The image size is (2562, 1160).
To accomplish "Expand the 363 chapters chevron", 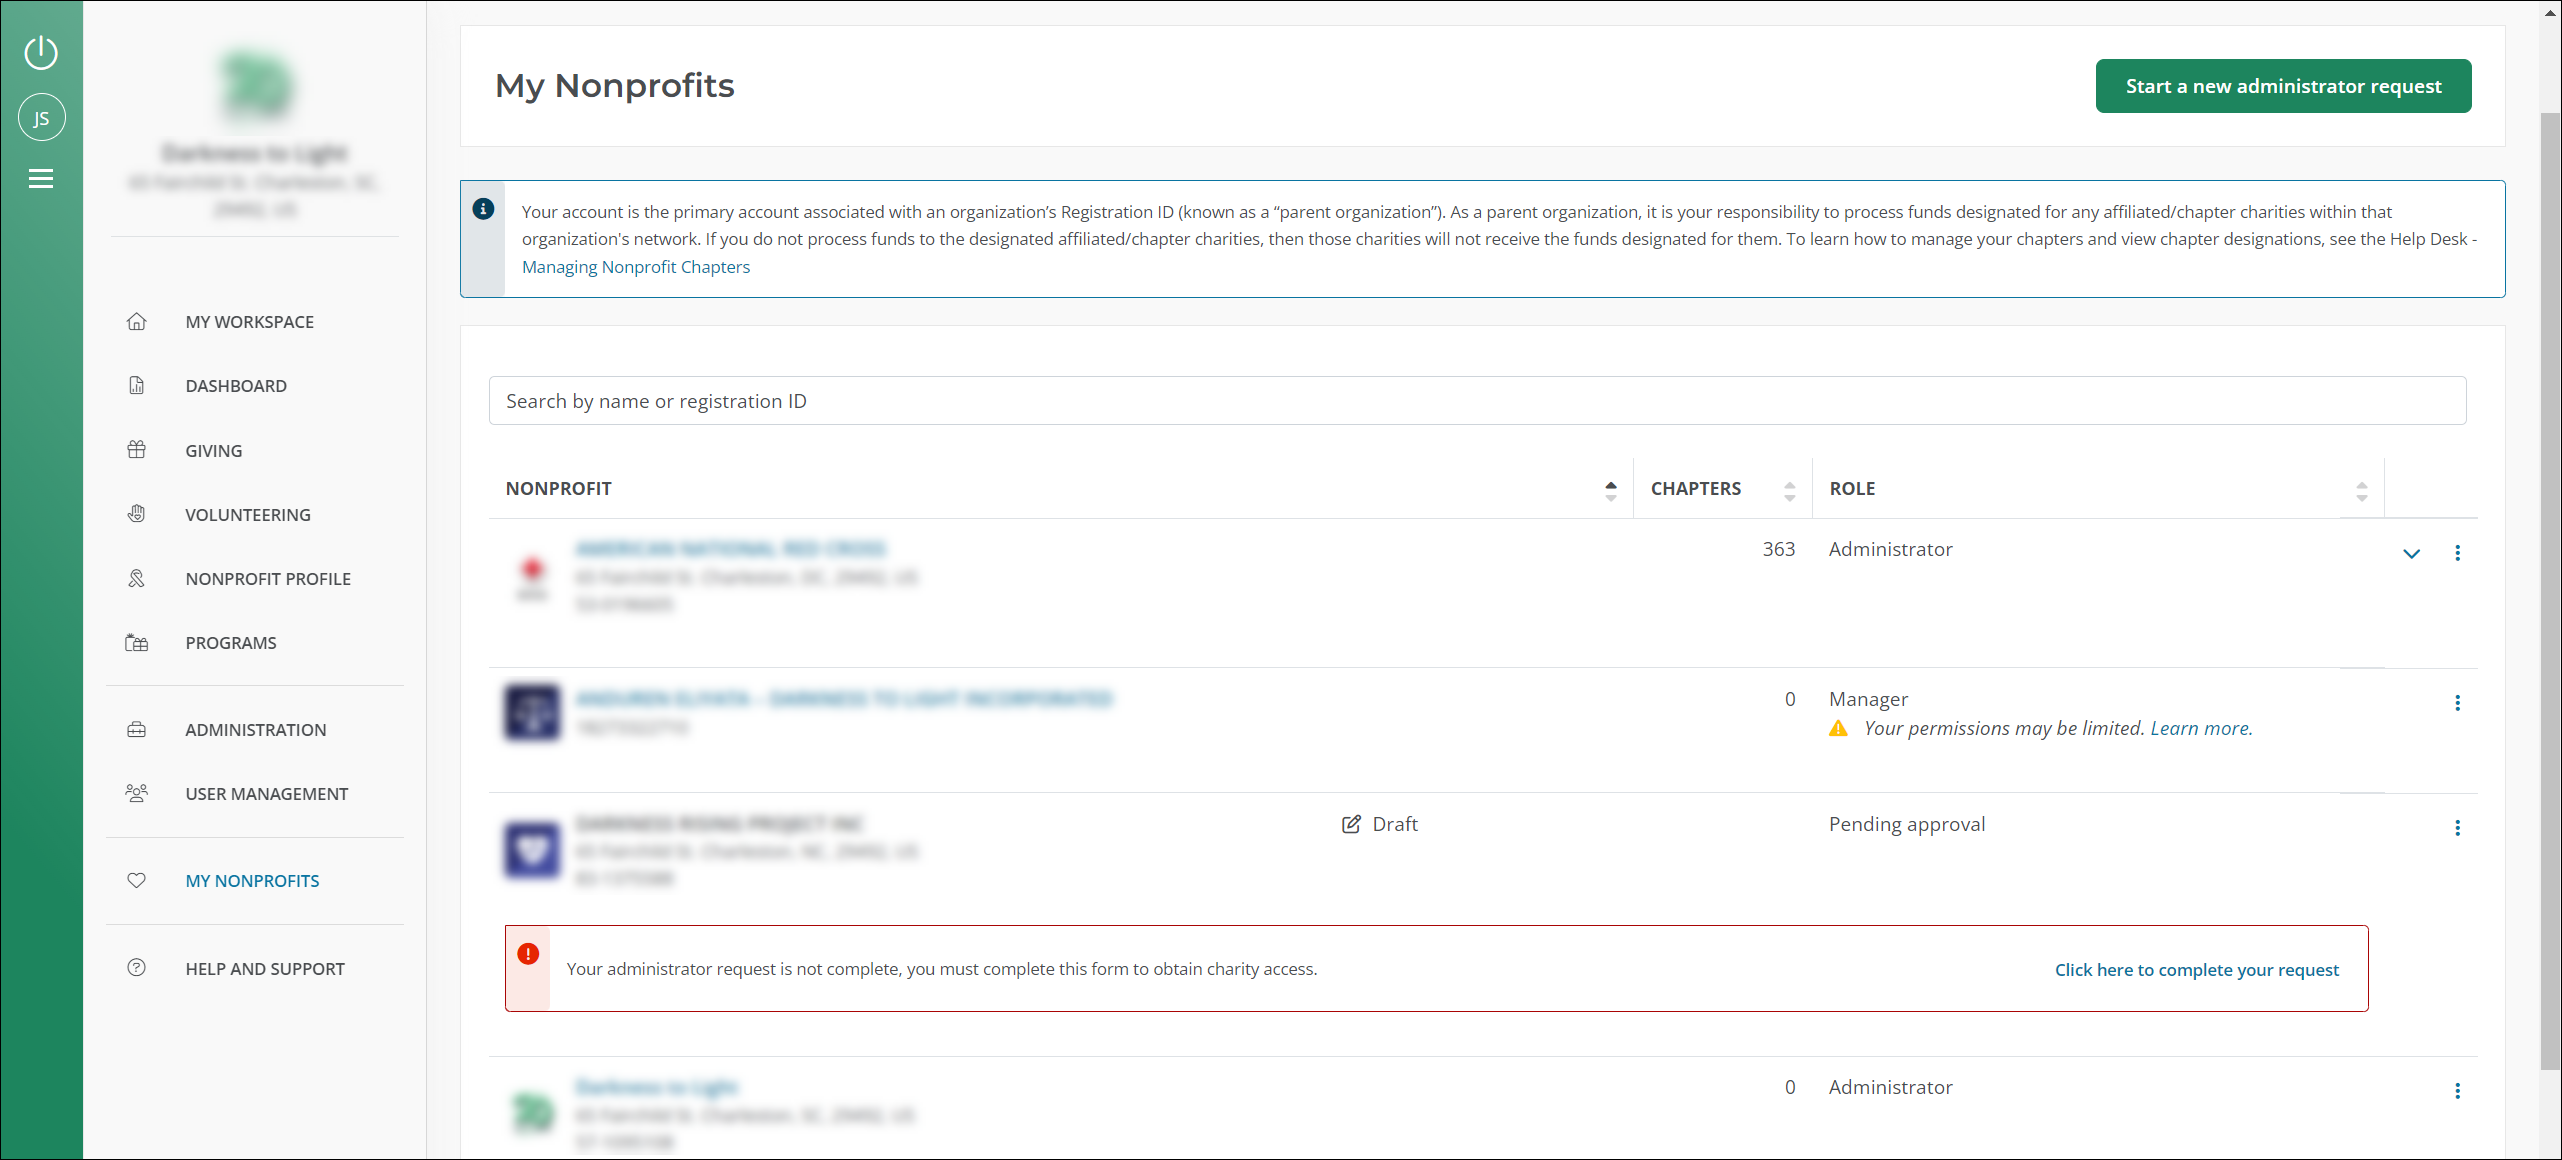I will 2411,553.
